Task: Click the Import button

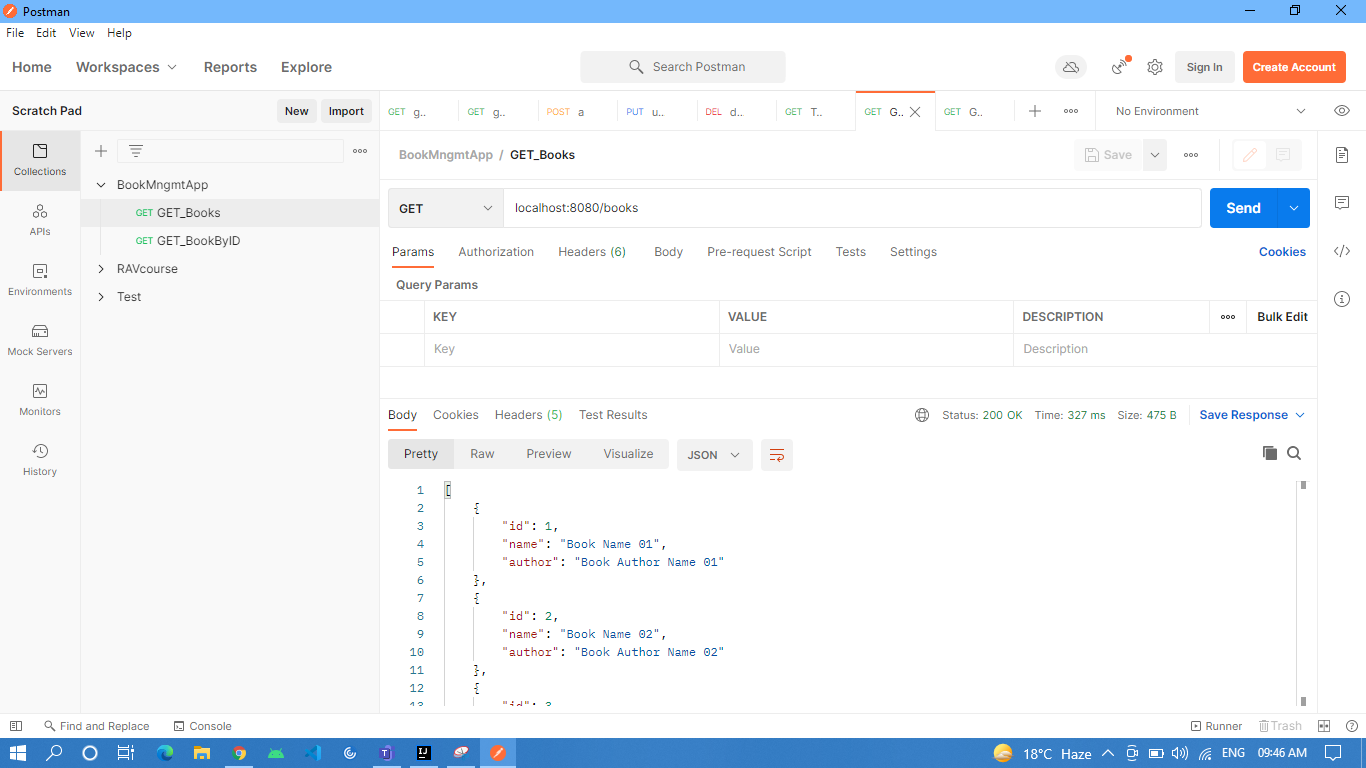Action: [x=346, y=111]
